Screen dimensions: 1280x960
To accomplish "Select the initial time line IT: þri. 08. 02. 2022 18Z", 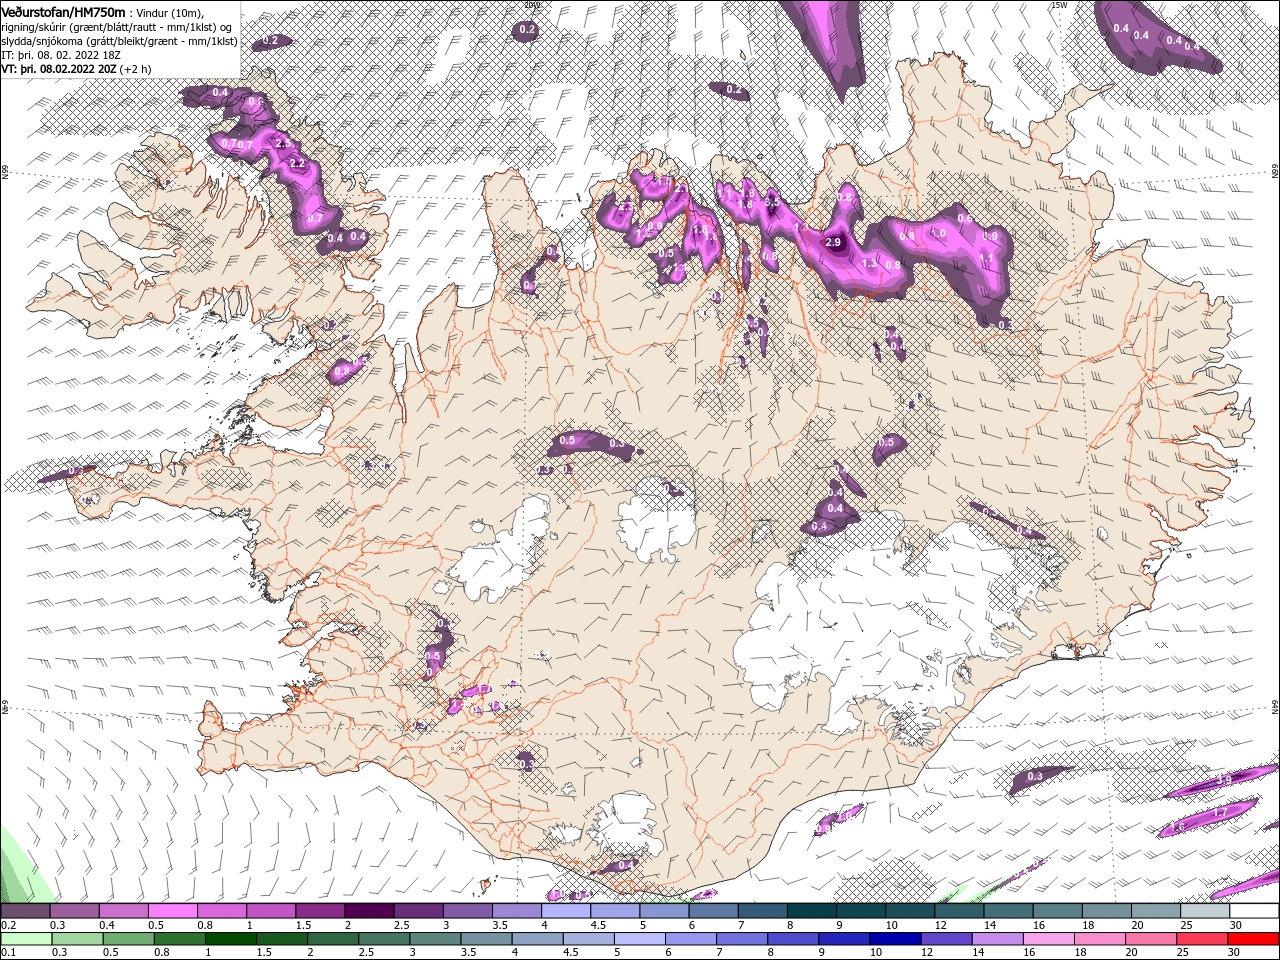I will (x=62, y=55).
